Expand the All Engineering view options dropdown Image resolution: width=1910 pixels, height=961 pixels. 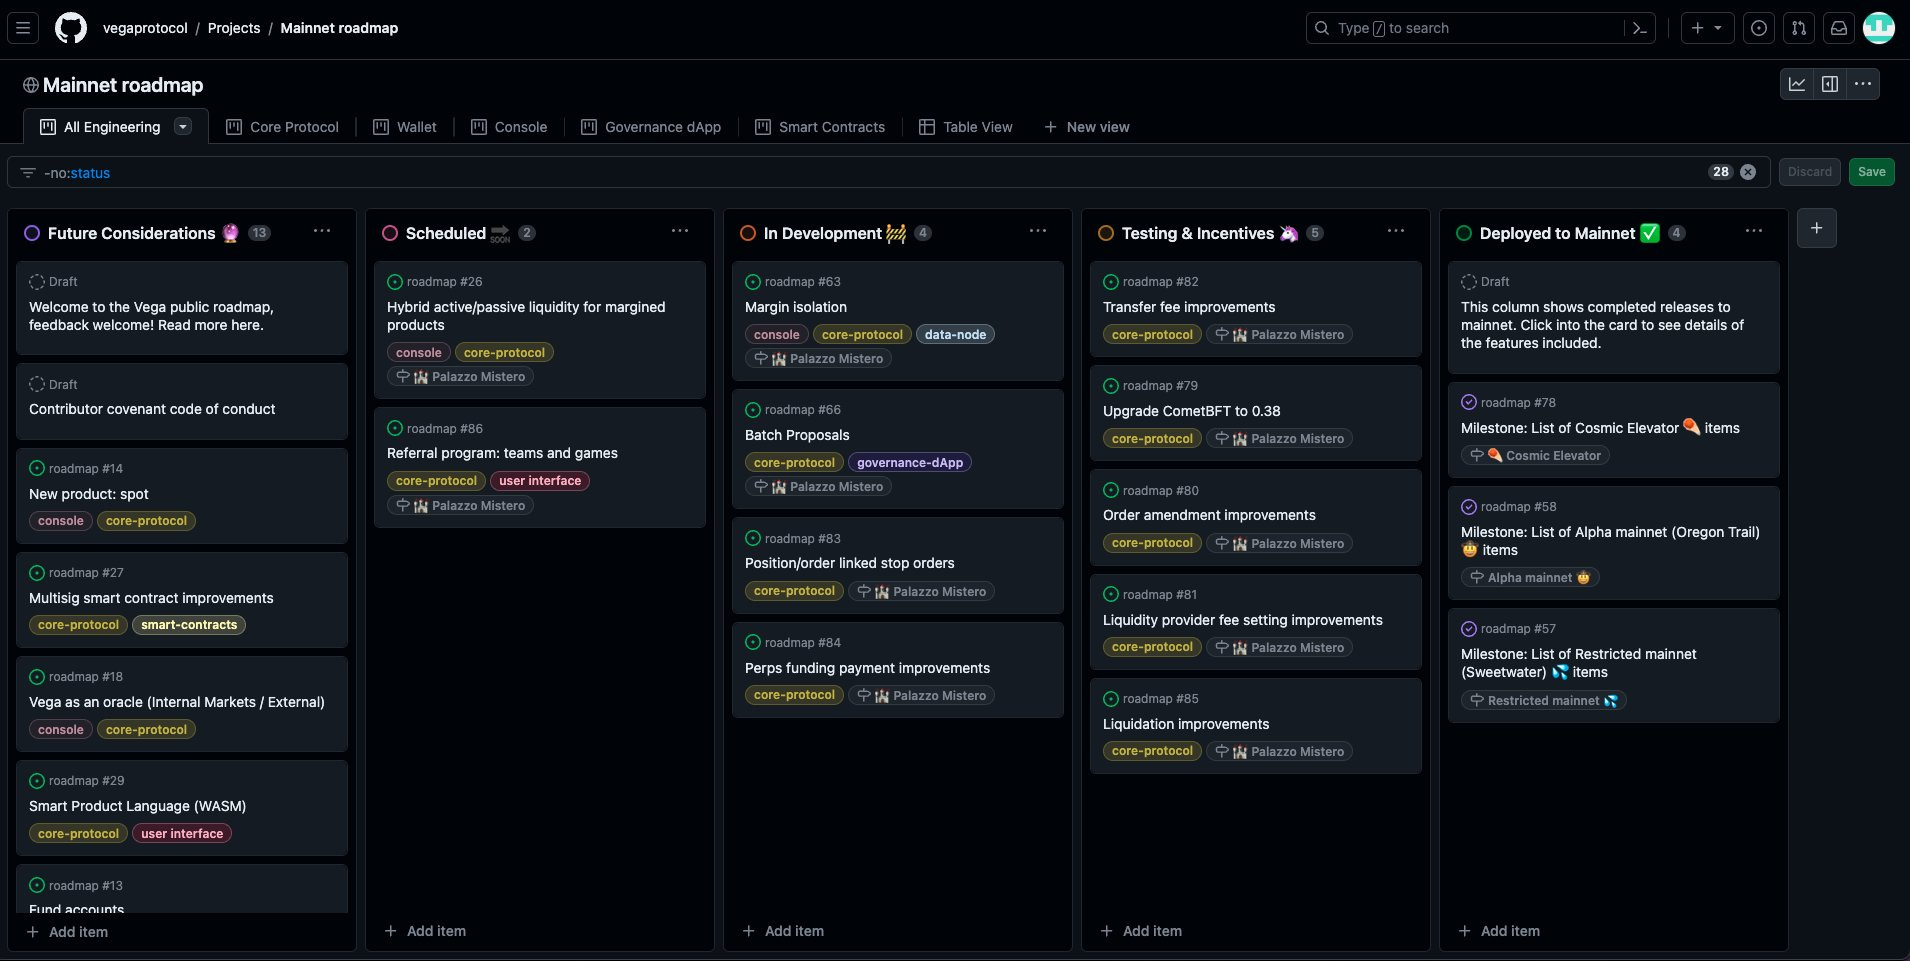(x=183, y=126)
